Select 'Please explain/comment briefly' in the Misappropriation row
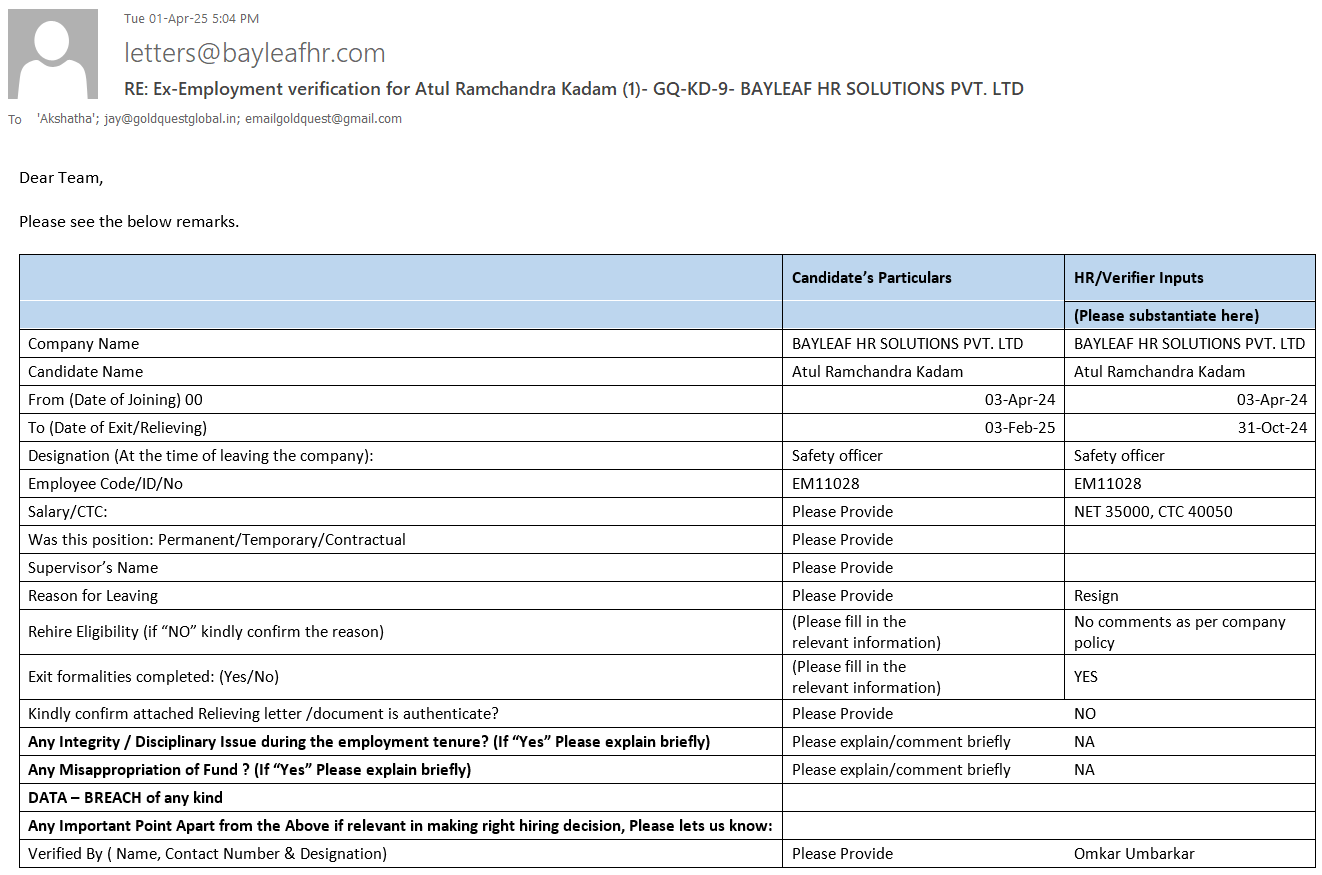The width and height of the screenshot is (1322, 875). pyautogui.click(x=901, y=770)
